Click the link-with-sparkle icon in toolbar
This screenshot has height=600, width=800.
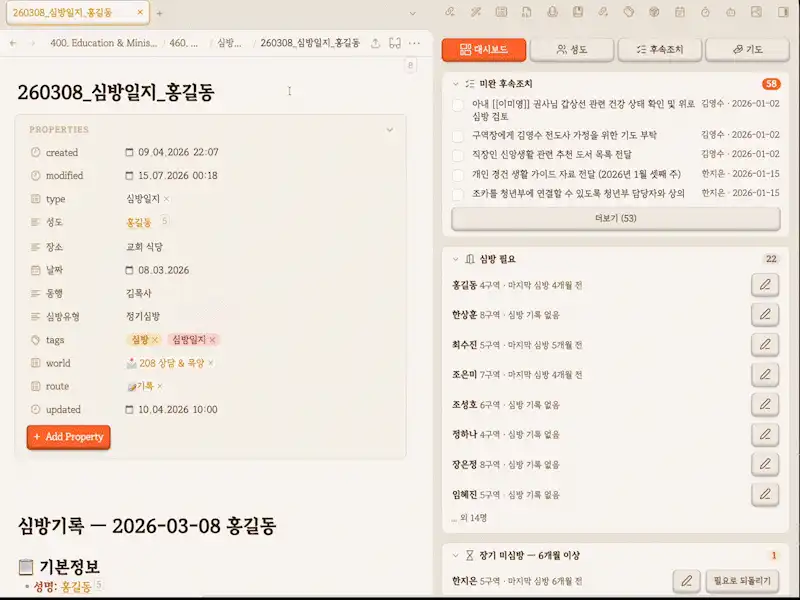603,12
